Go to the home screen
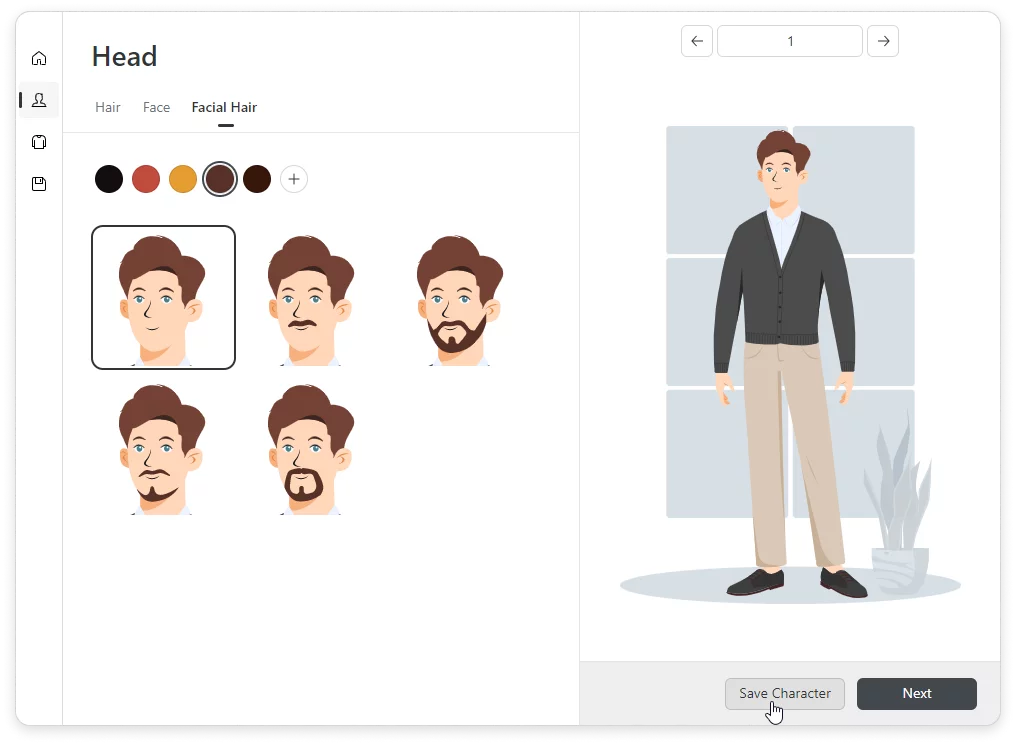Image resolution: width=1016 pixels, height=745 pixels. [39, 58]
